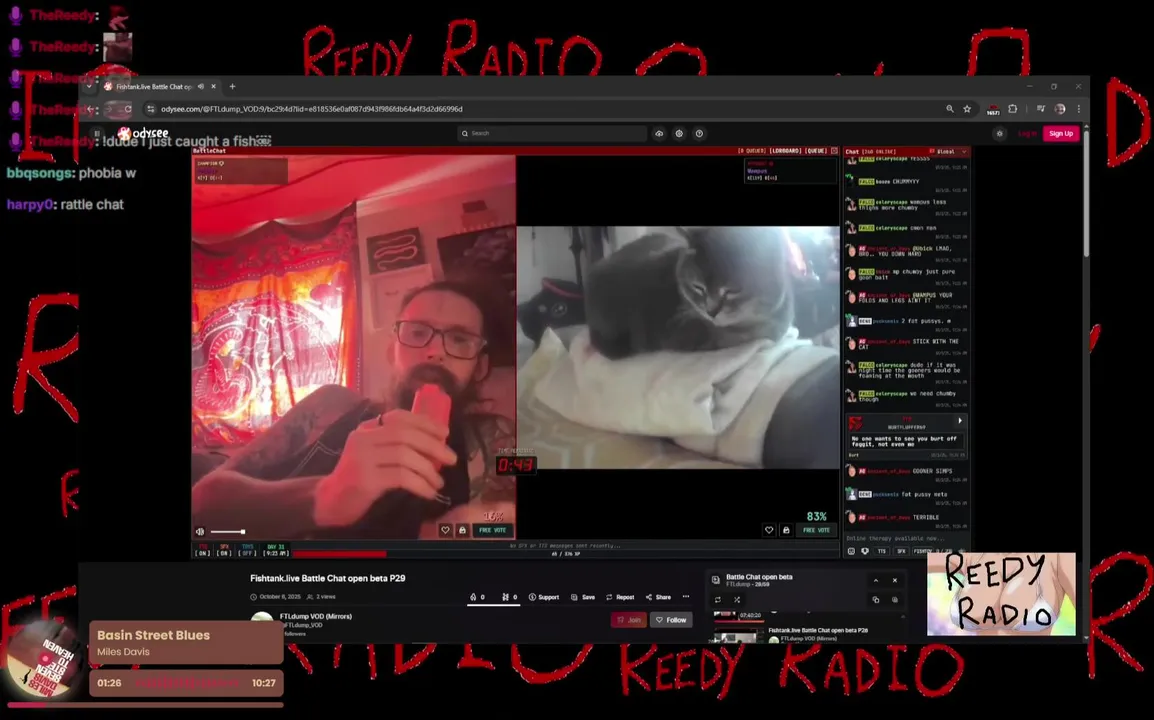Open the Odysee upload cloud icon

point(659,133)
